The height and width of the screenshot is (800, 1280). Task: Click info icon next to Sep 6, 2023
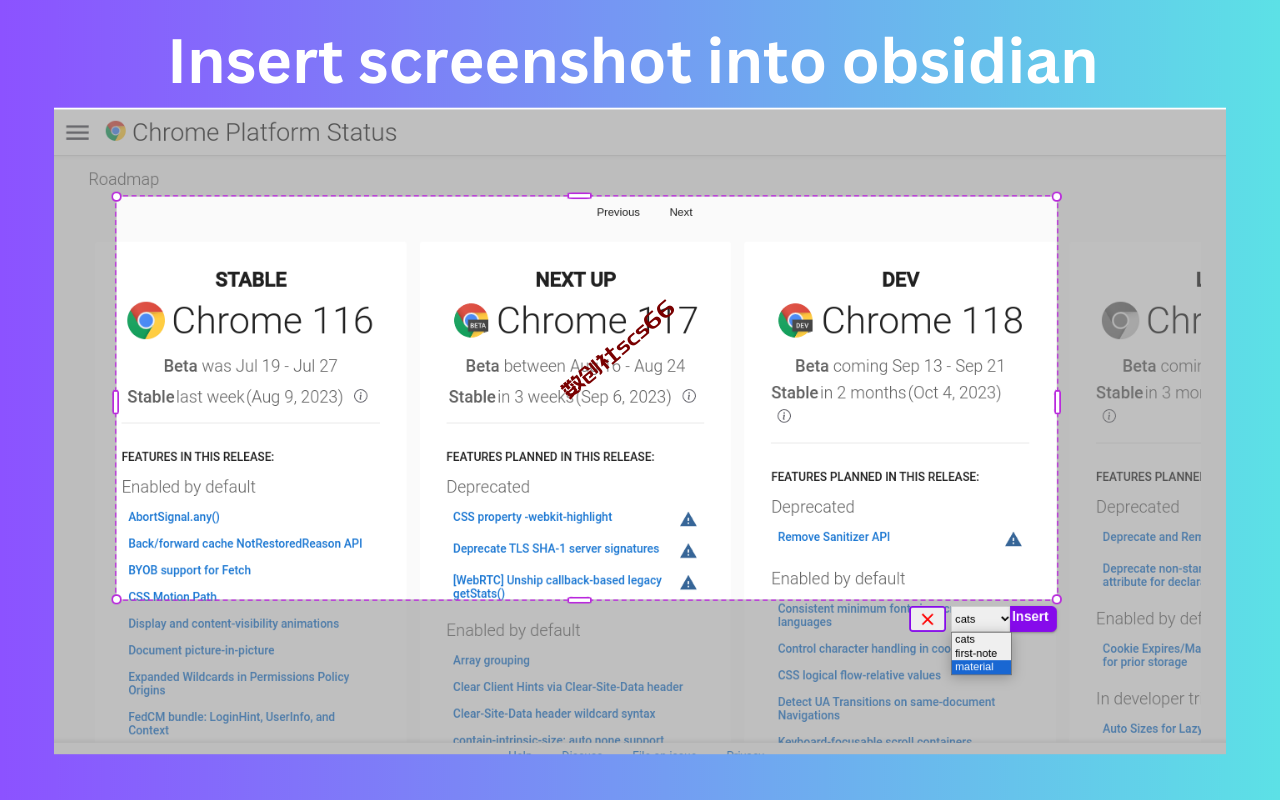(689, 396)
